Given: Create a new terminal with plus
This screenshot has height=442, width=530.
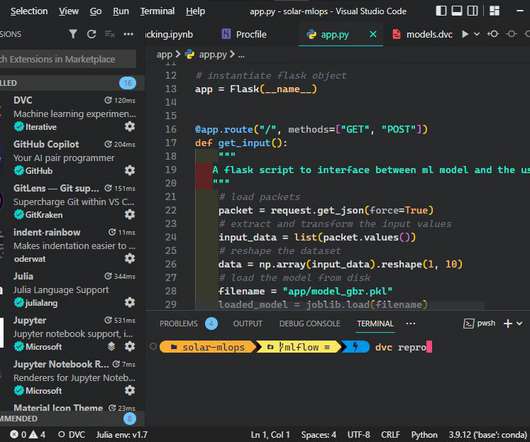Looking at the screenshot, I should 508,323.
